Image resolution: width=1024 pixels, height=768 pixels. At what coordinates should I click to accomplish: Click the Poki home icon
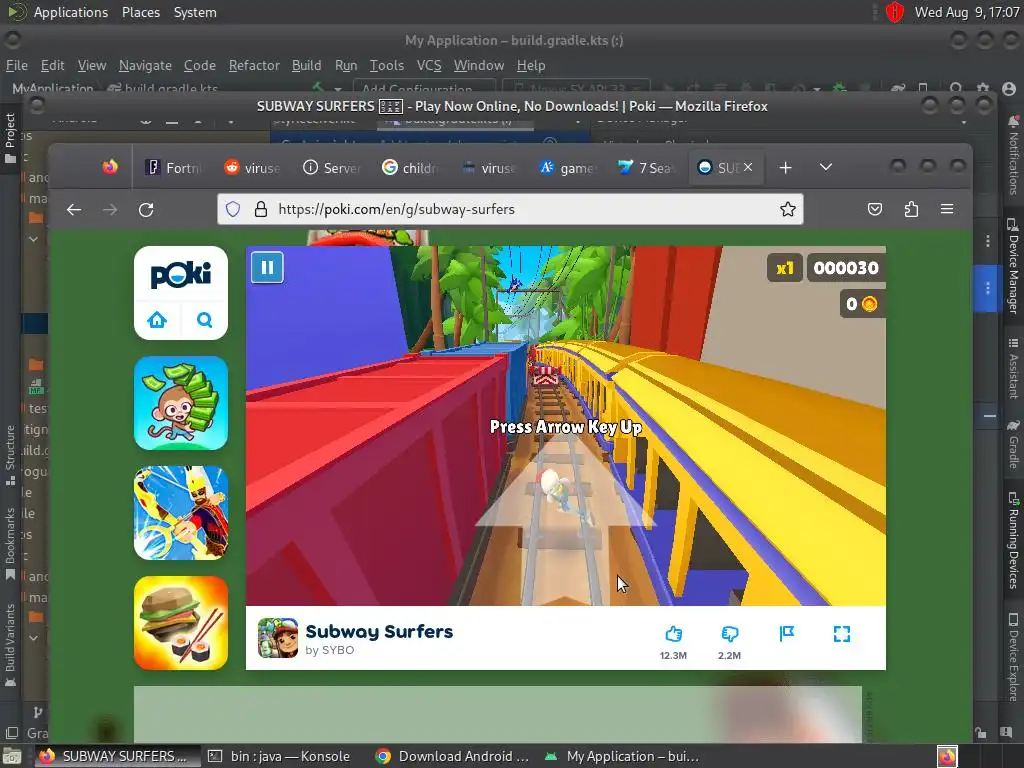tap(157, 320)
